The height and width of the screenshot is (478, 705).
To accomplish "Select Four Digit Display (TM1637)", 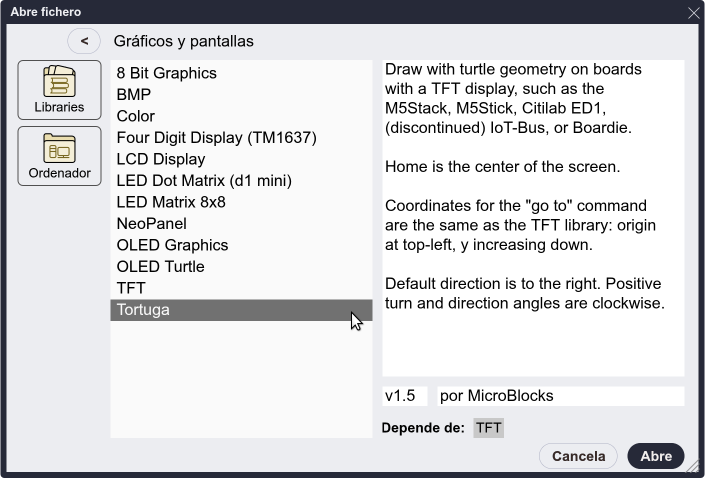I will 216,138.
